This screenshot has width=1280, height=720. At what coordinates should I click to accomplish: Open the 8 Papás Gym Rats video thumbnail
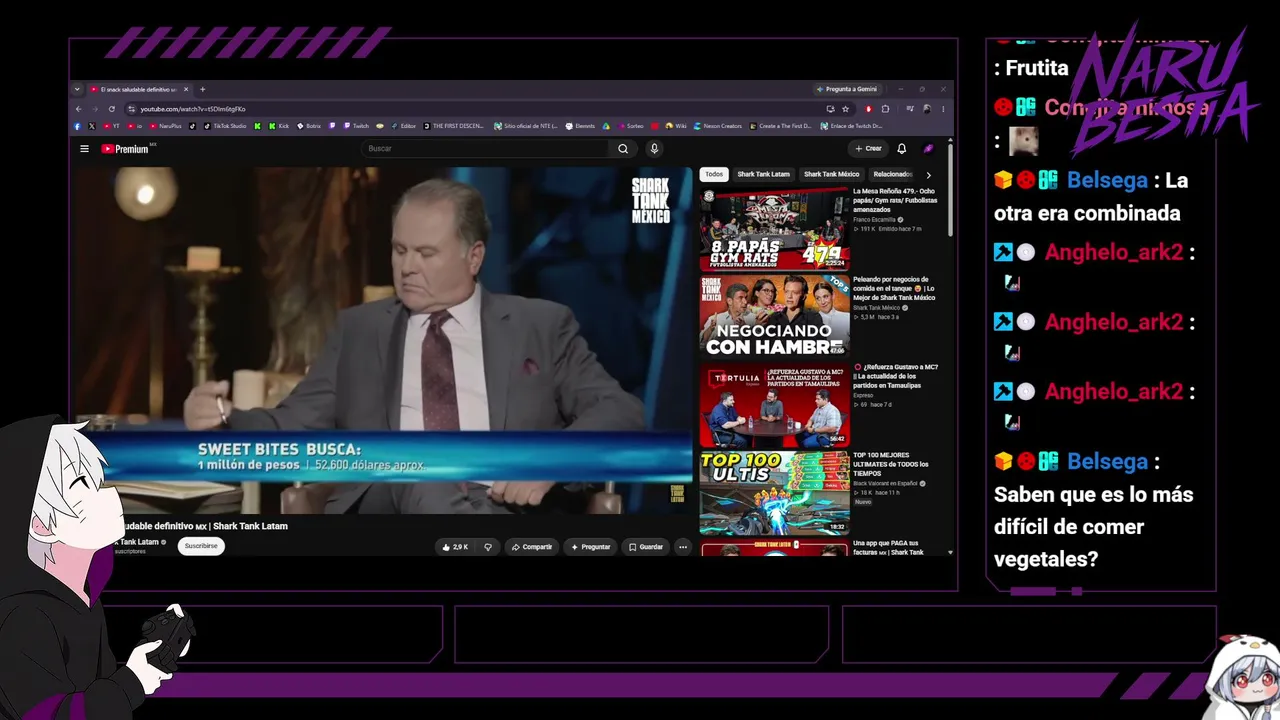(774, 228)
